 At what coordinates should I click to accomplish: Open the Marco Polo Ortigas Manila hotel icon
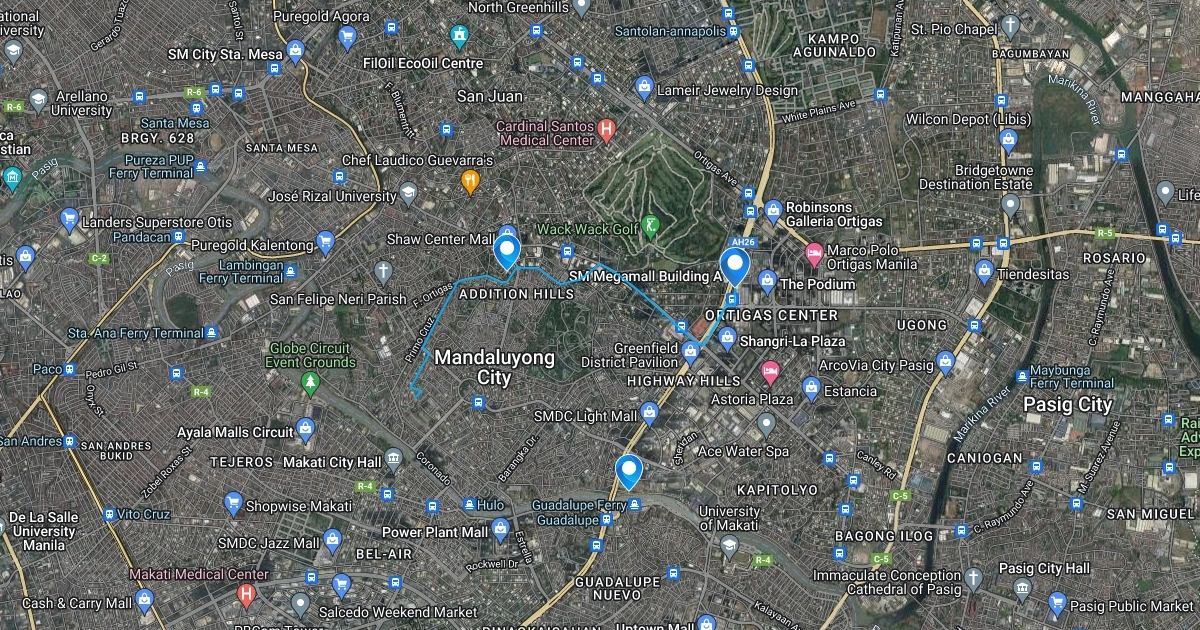pos(813,252)
